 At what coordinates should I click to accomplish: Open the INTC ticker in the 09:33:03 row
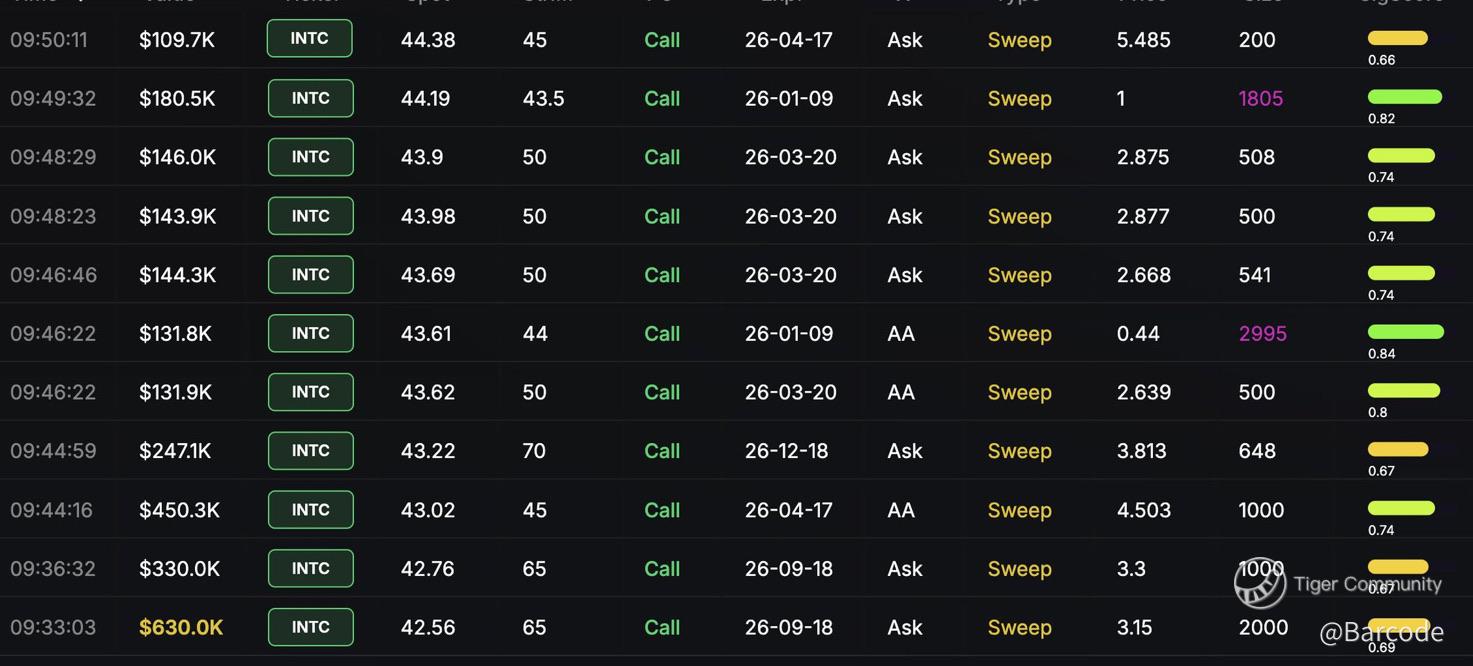(x=310, y=627)
